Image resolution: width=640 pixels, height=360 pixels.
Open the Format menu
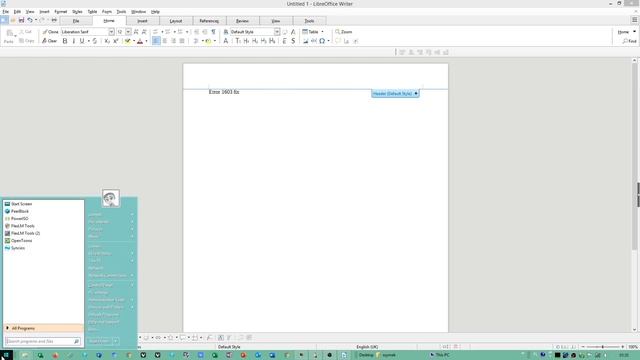coord(60,12)
